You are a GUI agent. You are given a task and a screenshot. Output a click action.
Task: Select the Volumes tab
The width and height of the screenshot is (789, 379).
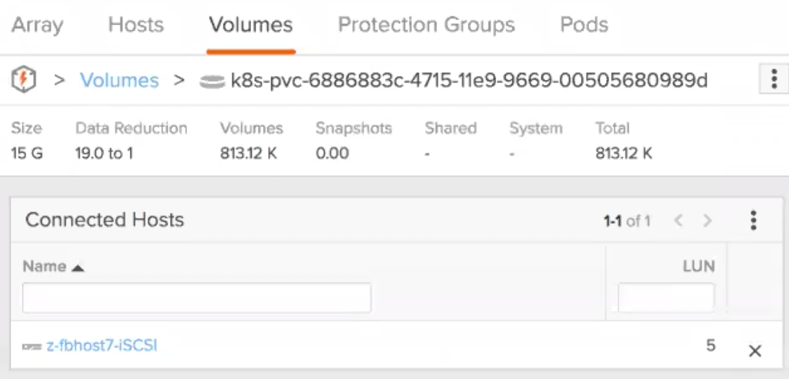point(251,25)
